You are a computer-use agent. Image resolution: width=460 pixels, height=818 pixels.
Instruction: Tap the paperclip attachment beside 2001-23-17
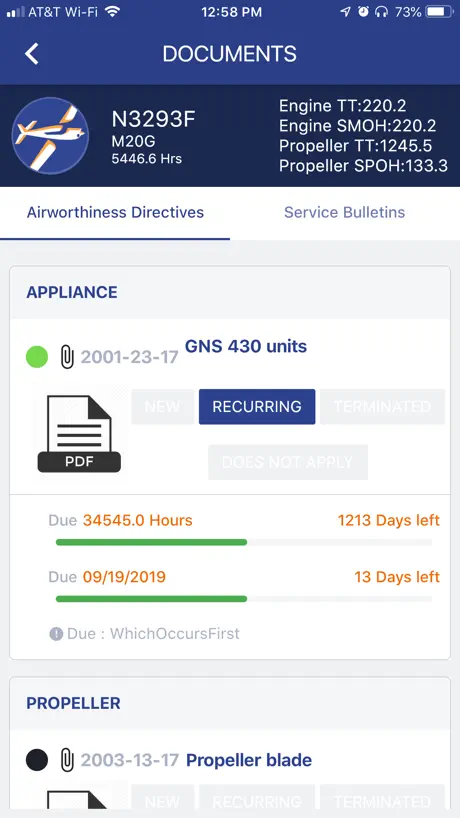click(x=67, y=357)
